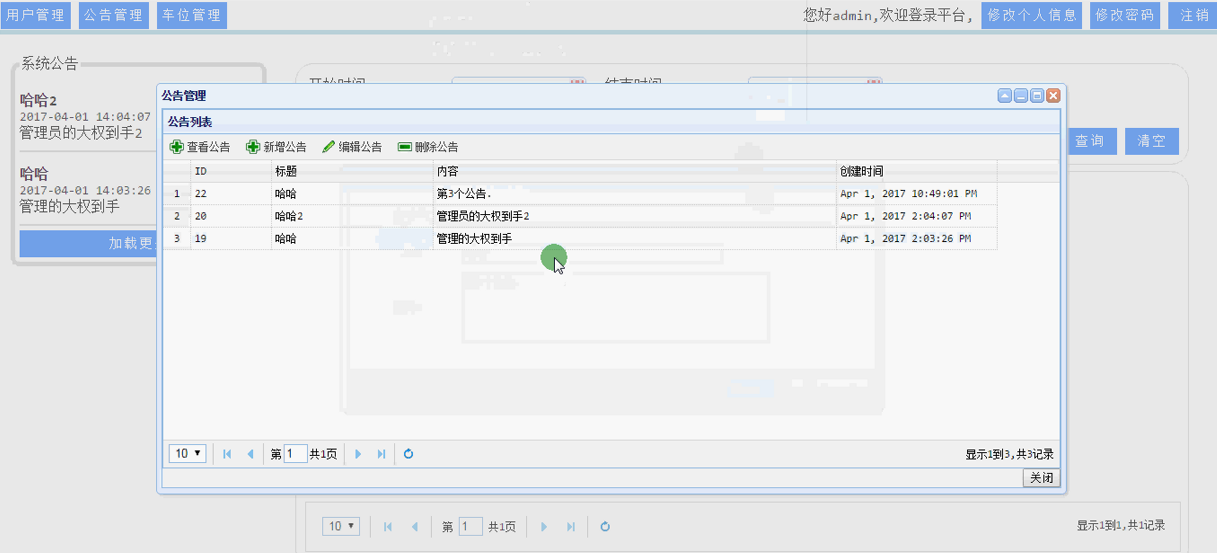Open page size dropdown in background pager
The height and width of the screenshot is (553, 1217).
click(341, 526)
